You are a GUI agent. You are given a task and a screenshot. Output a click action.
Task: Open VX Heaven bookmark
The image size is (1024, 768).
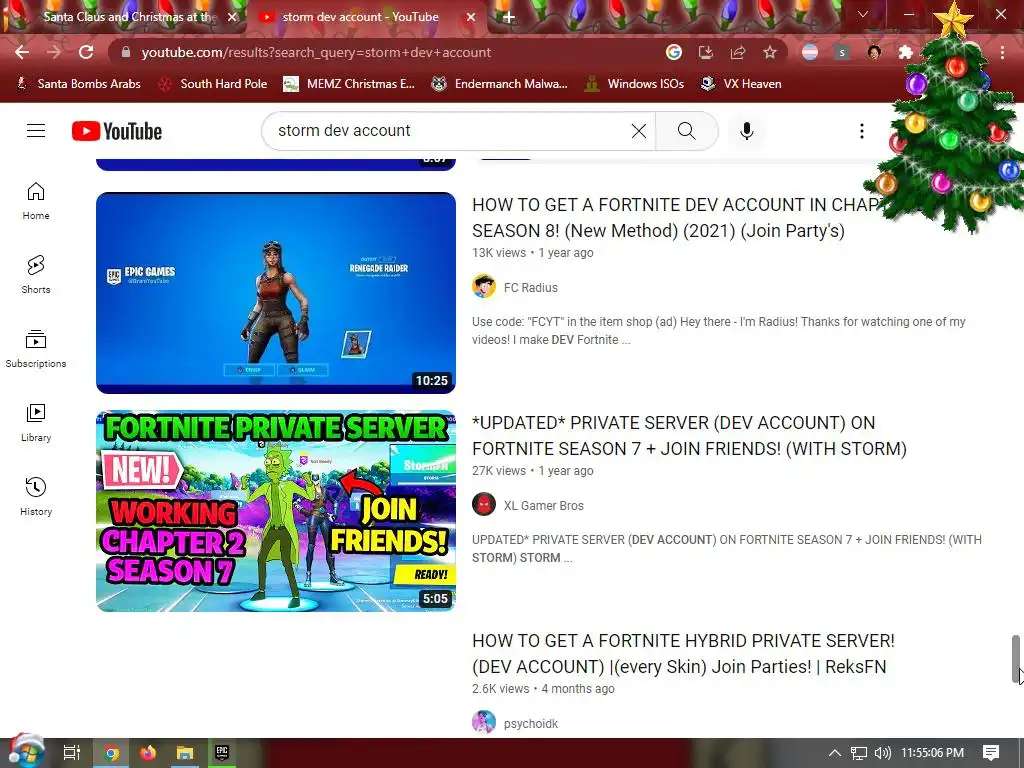coord(741,84)
